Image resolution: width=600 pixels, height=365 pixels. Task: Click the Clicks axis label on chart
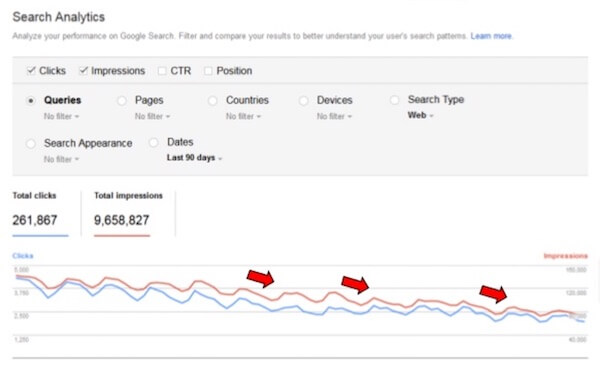tap(23, 256)
